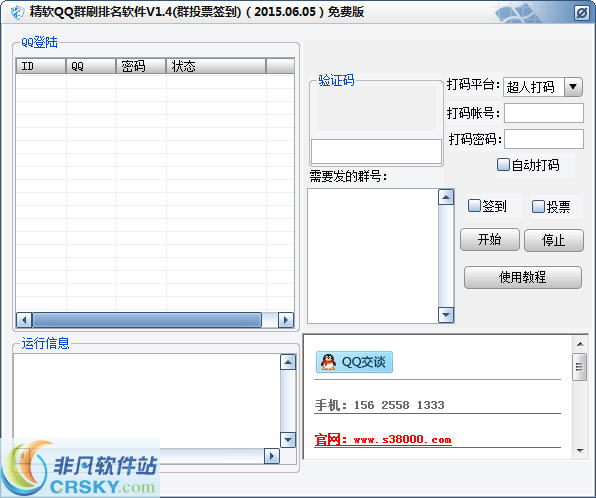Click inside the 需要发的群号 text area
Image resolution: width=596 pixels, height=498 pixels.
tap(372, 256)
